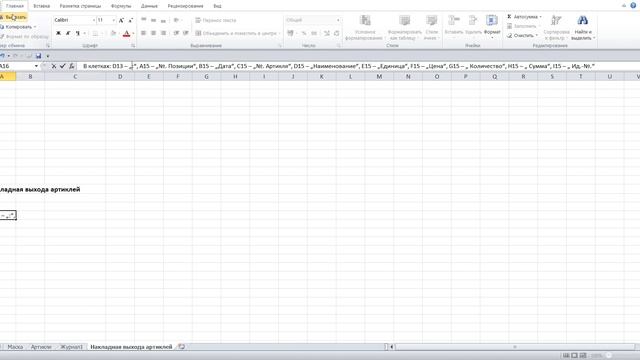Open the Рецензирование ribbon tab
This screenshot has height=360, width=640.
coord(185,6)
